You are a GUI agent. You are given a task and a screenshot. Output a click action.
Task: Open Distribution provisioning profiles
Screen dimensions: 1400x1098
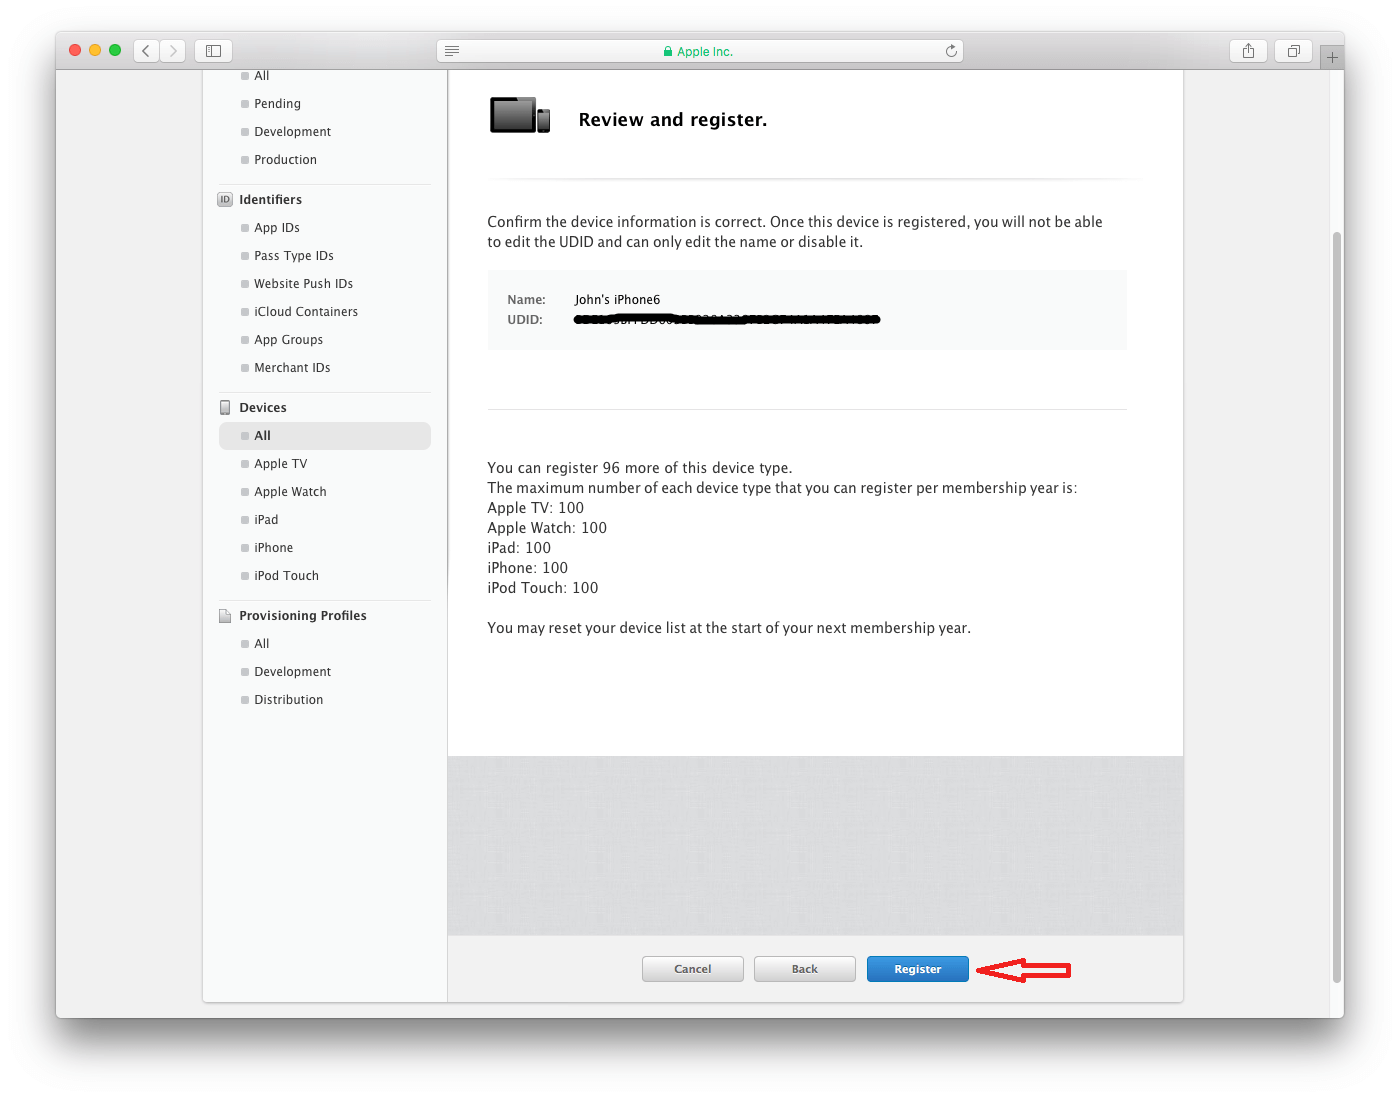tap(288, 700)
